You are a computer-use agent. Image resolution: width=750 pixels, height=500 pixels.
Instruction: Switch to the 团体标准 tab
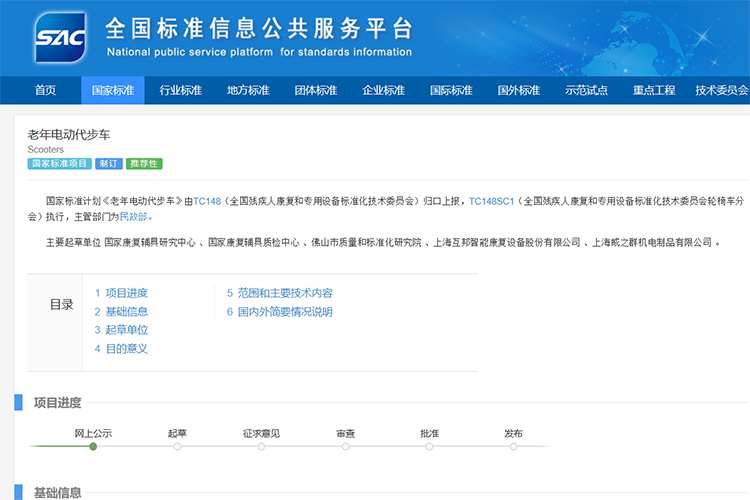(315, 90)
